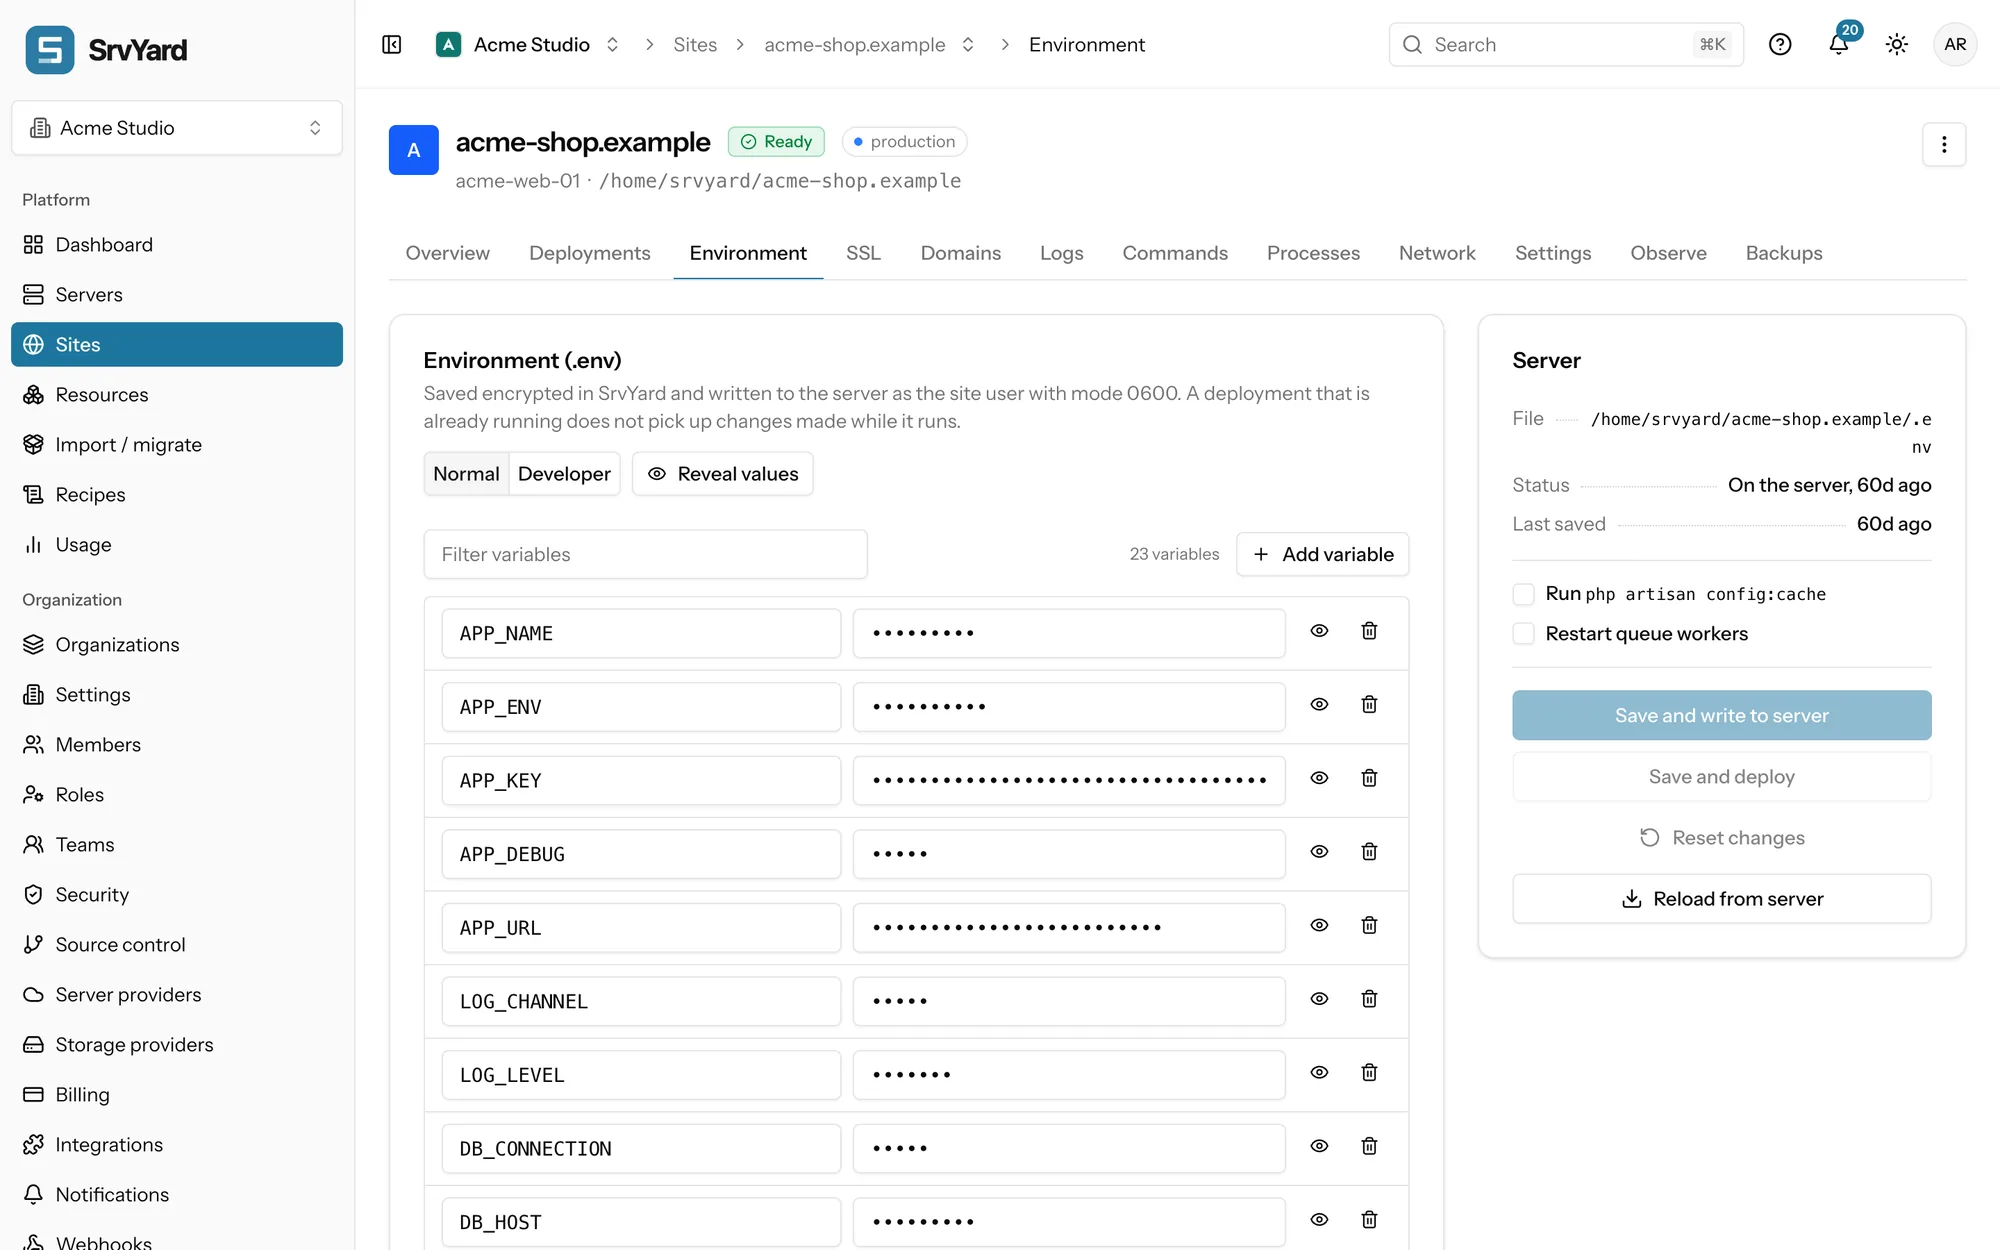Screen dimensions: 2000x1250
Task: Toggle the light/dark theme sun icon
Action: [x=1897, y=45]
